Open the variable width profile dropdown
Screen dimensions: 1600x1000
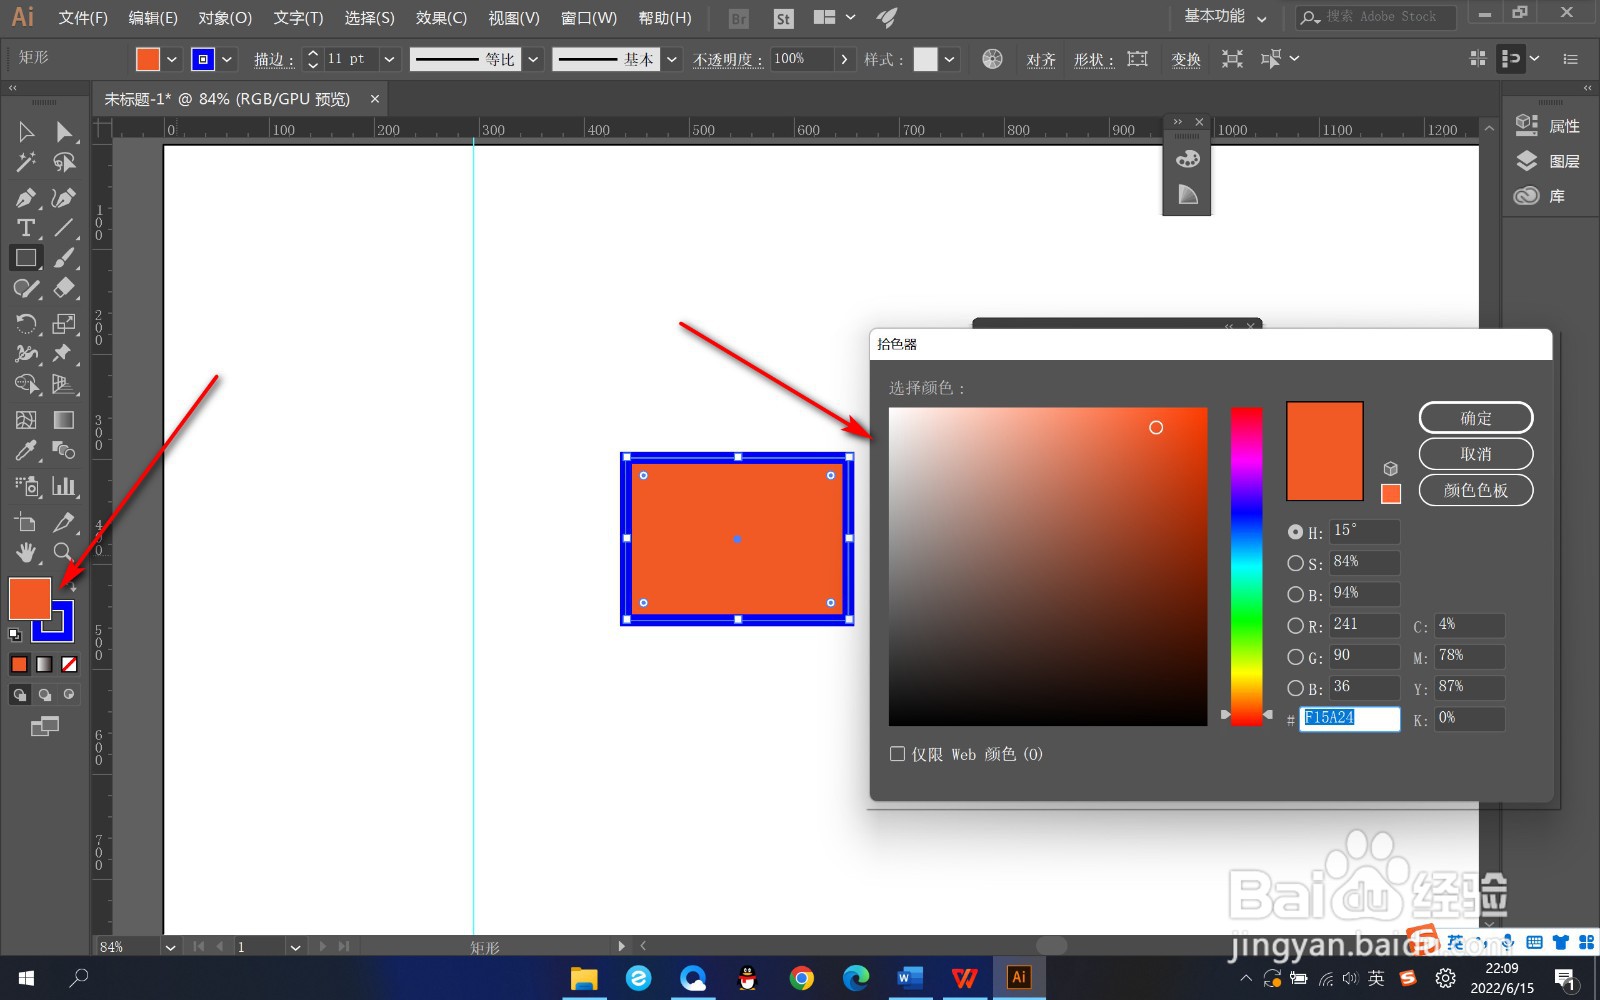(x=533, y=59)
